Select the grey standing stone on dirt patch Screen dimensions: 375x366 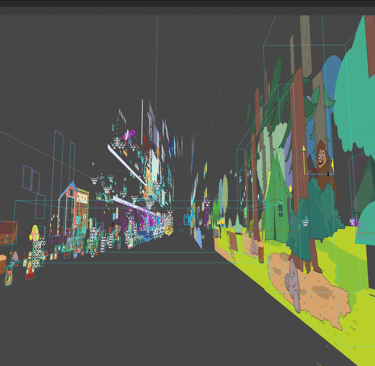coord(293,285)
